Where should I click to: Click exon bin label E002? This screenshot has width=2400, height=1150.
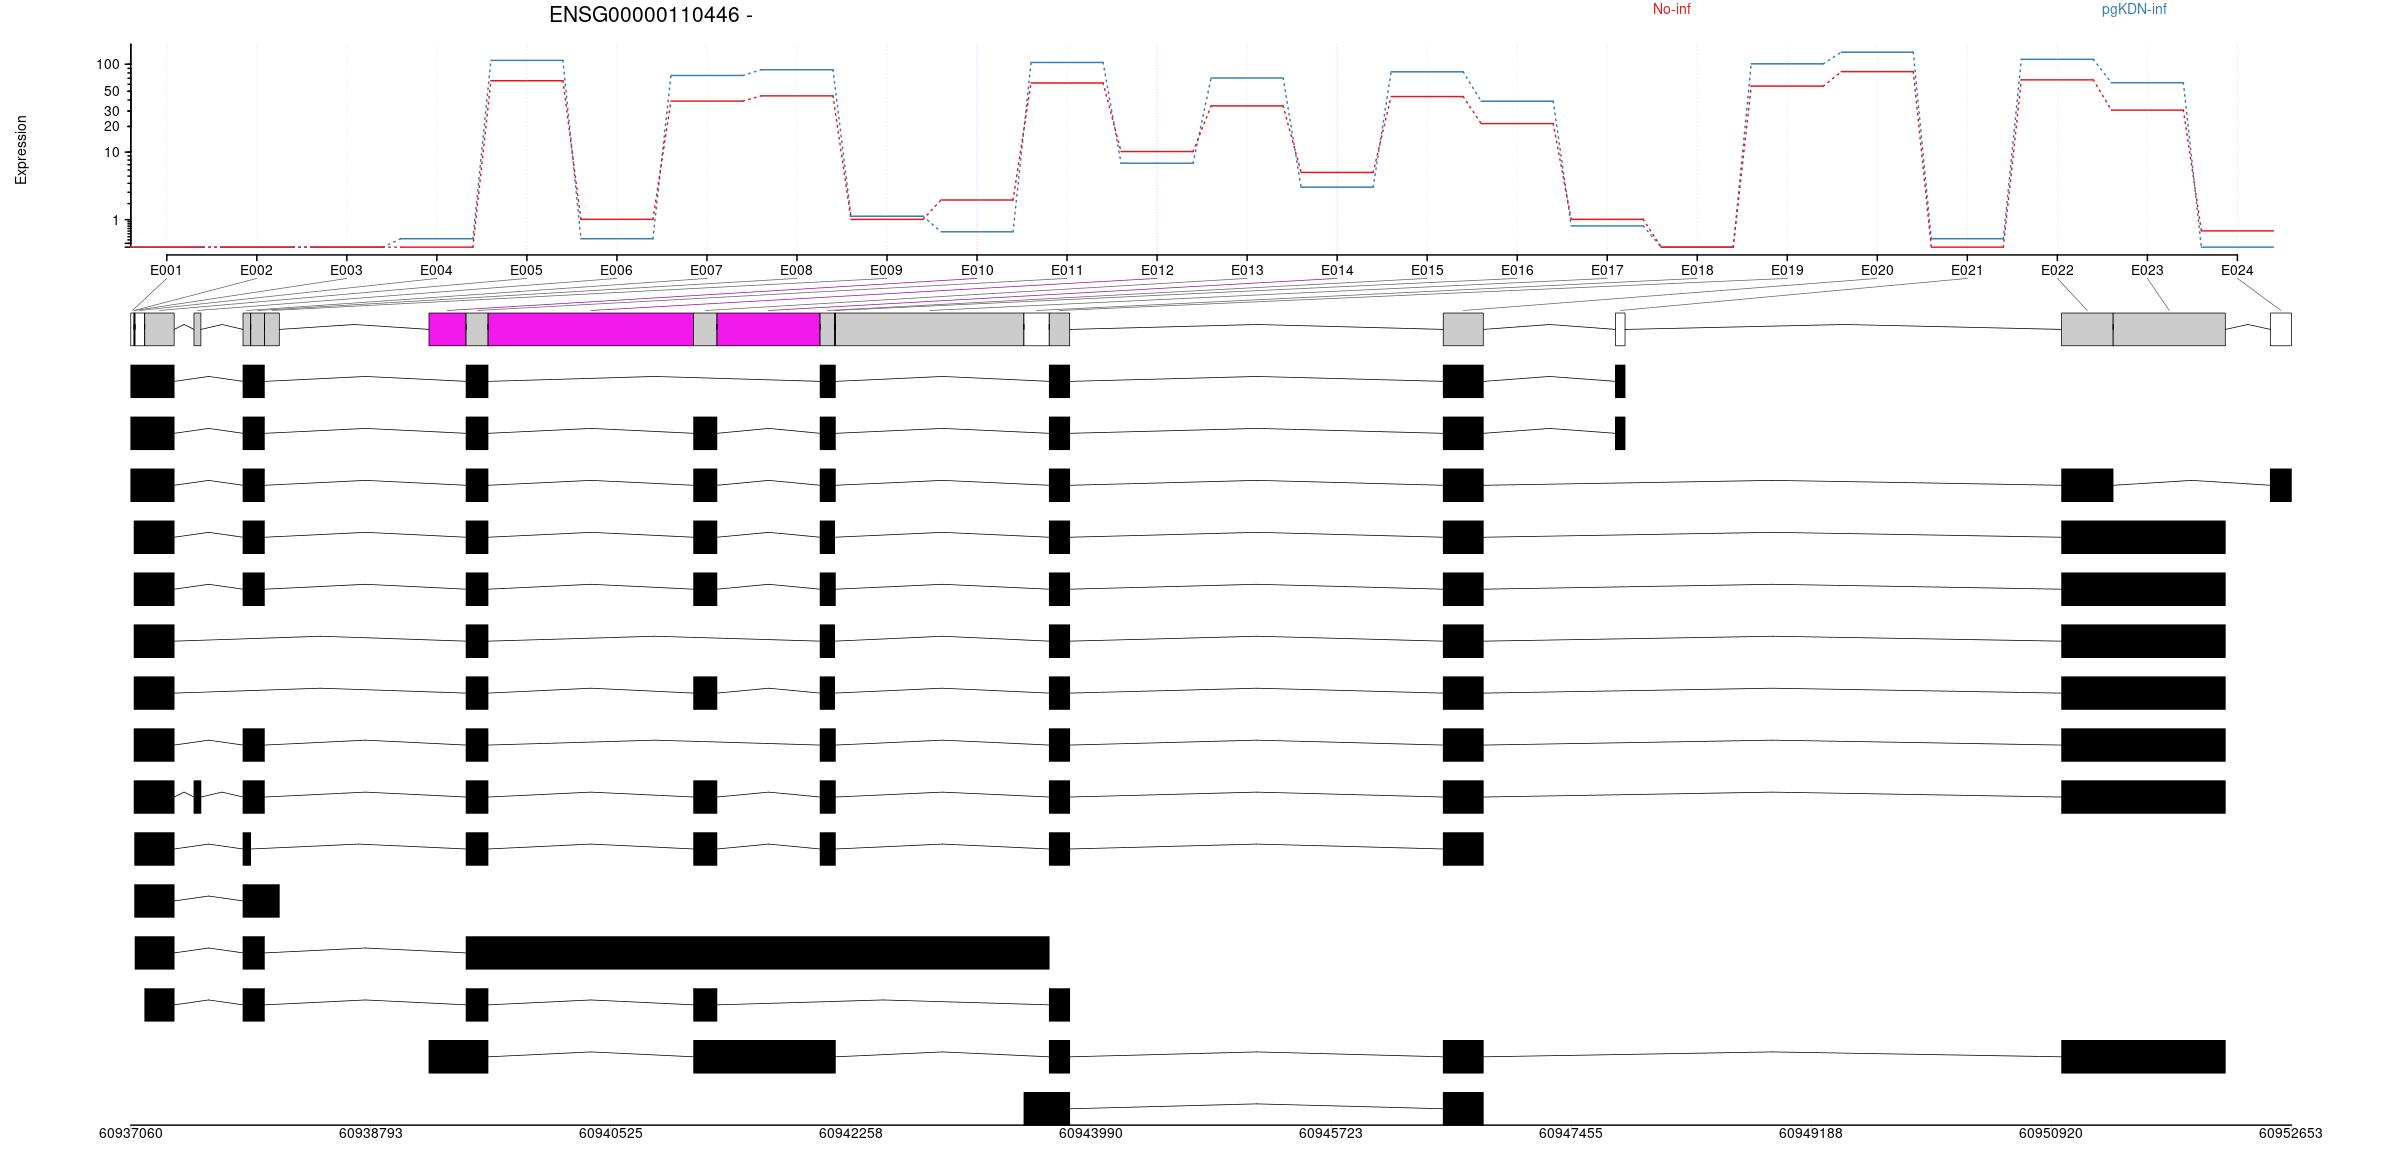[x=256, y=270]
